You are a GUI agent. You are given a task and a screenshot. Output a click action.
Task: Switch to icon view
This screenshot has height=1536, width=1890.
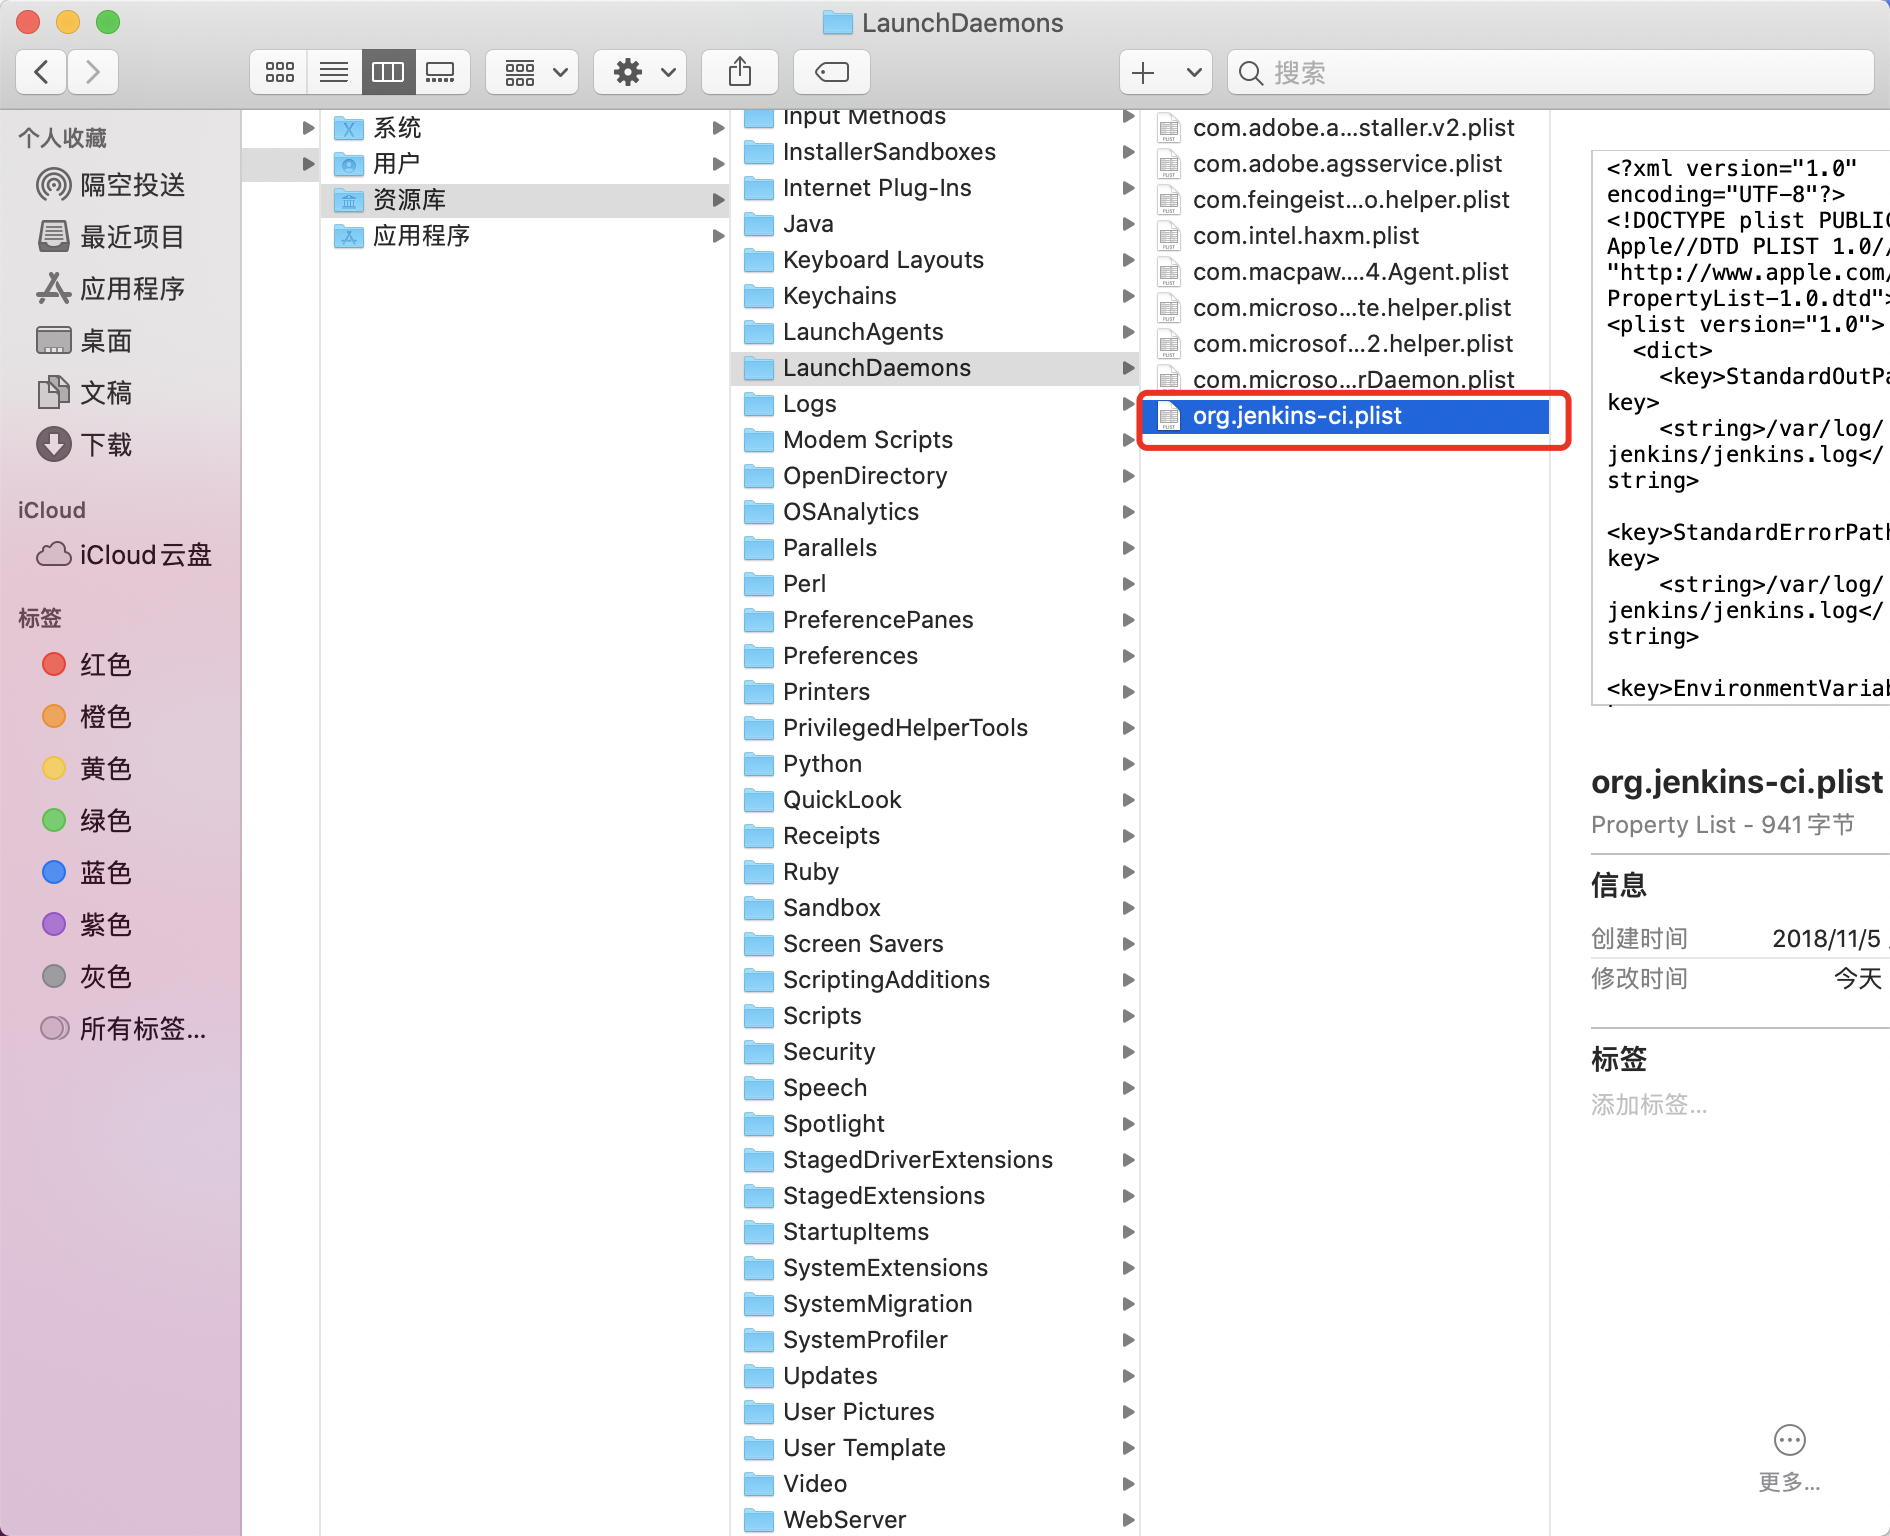click(x=279, y=72)
